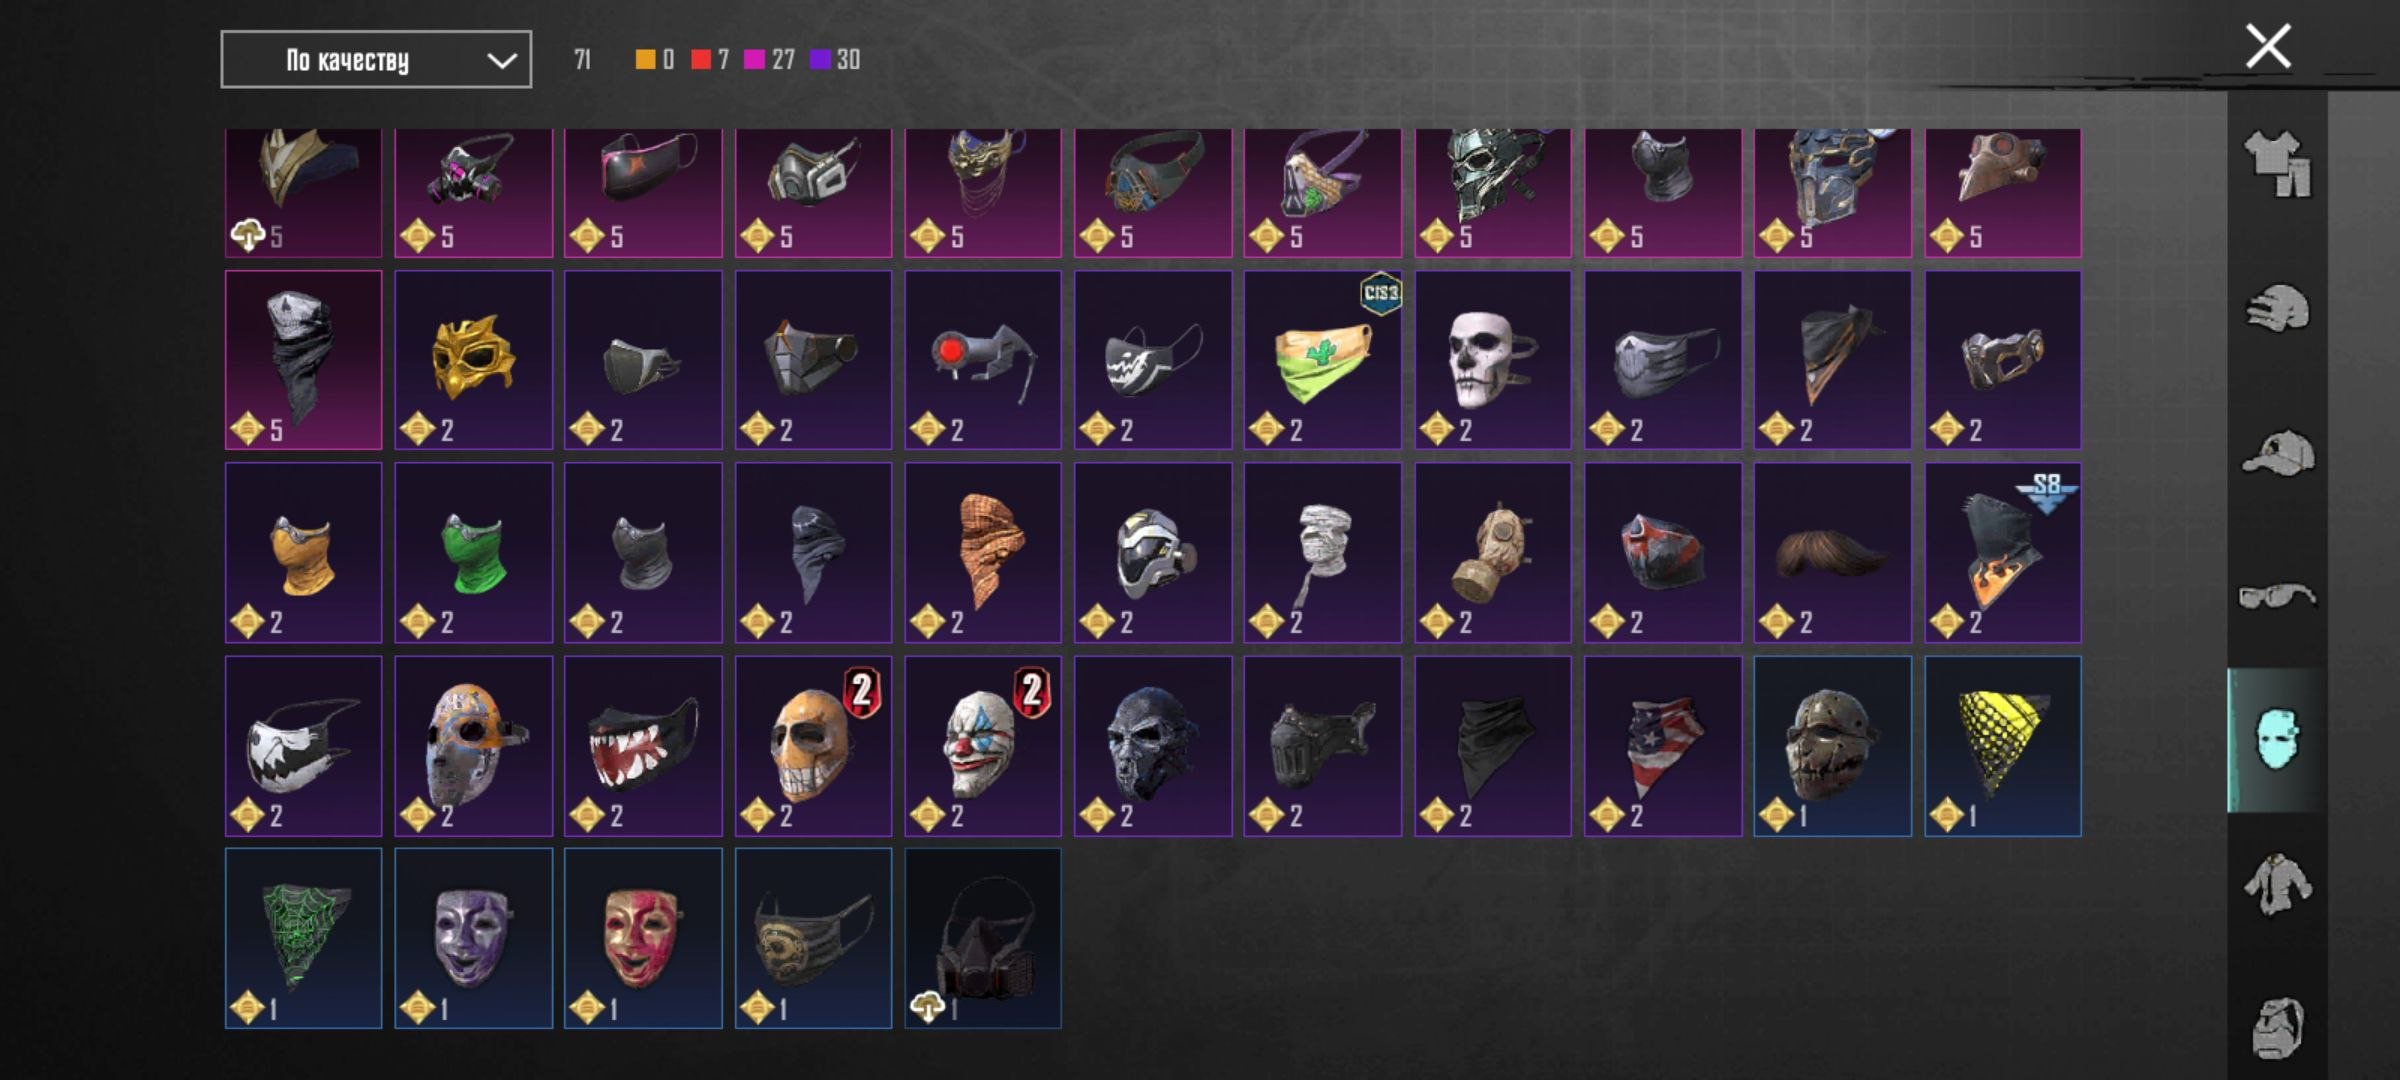Pick the green spiderweb bandana
This screenshot has height=1080, width=2400.
[303, 939]
